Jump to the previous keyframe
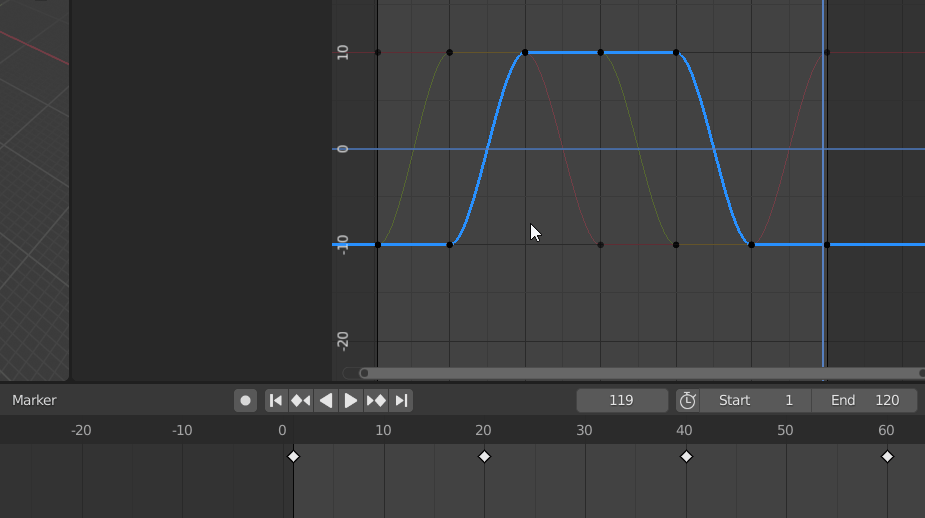Viewport: 925px width, 518px height. [301, 401]
